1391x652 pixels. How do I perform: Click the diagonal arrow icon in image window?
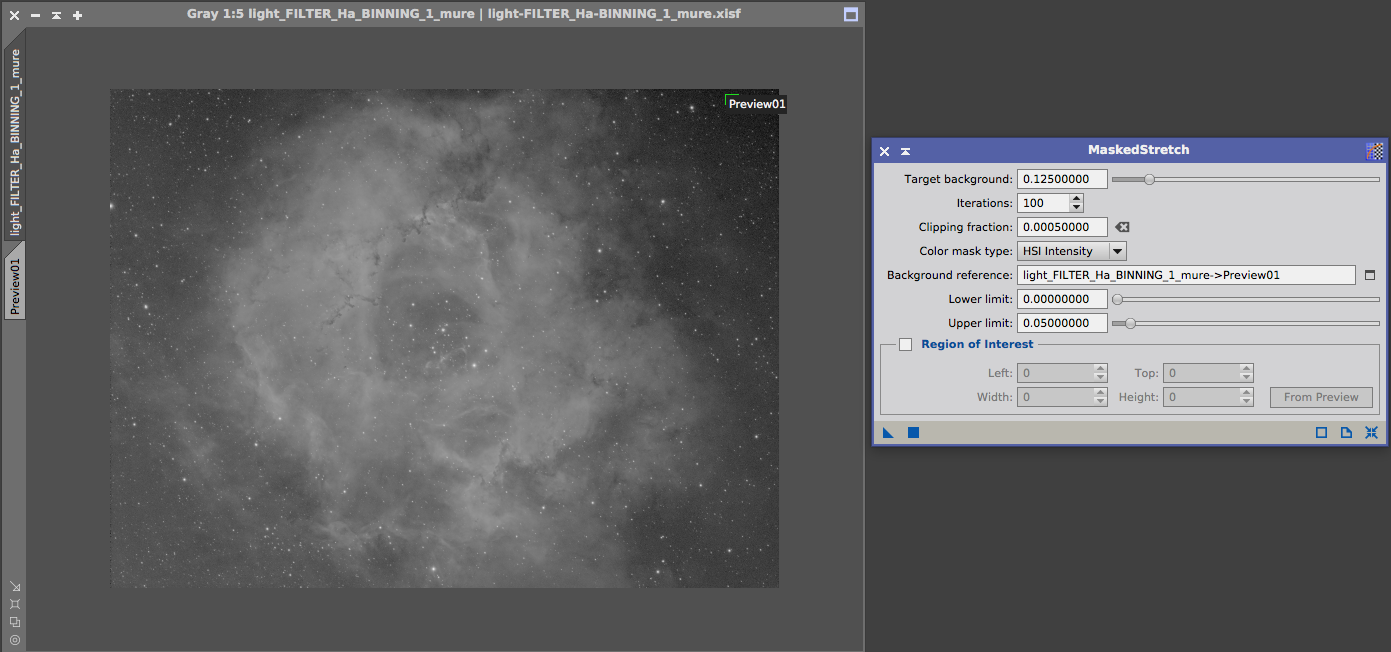click(x=15, y=586)
